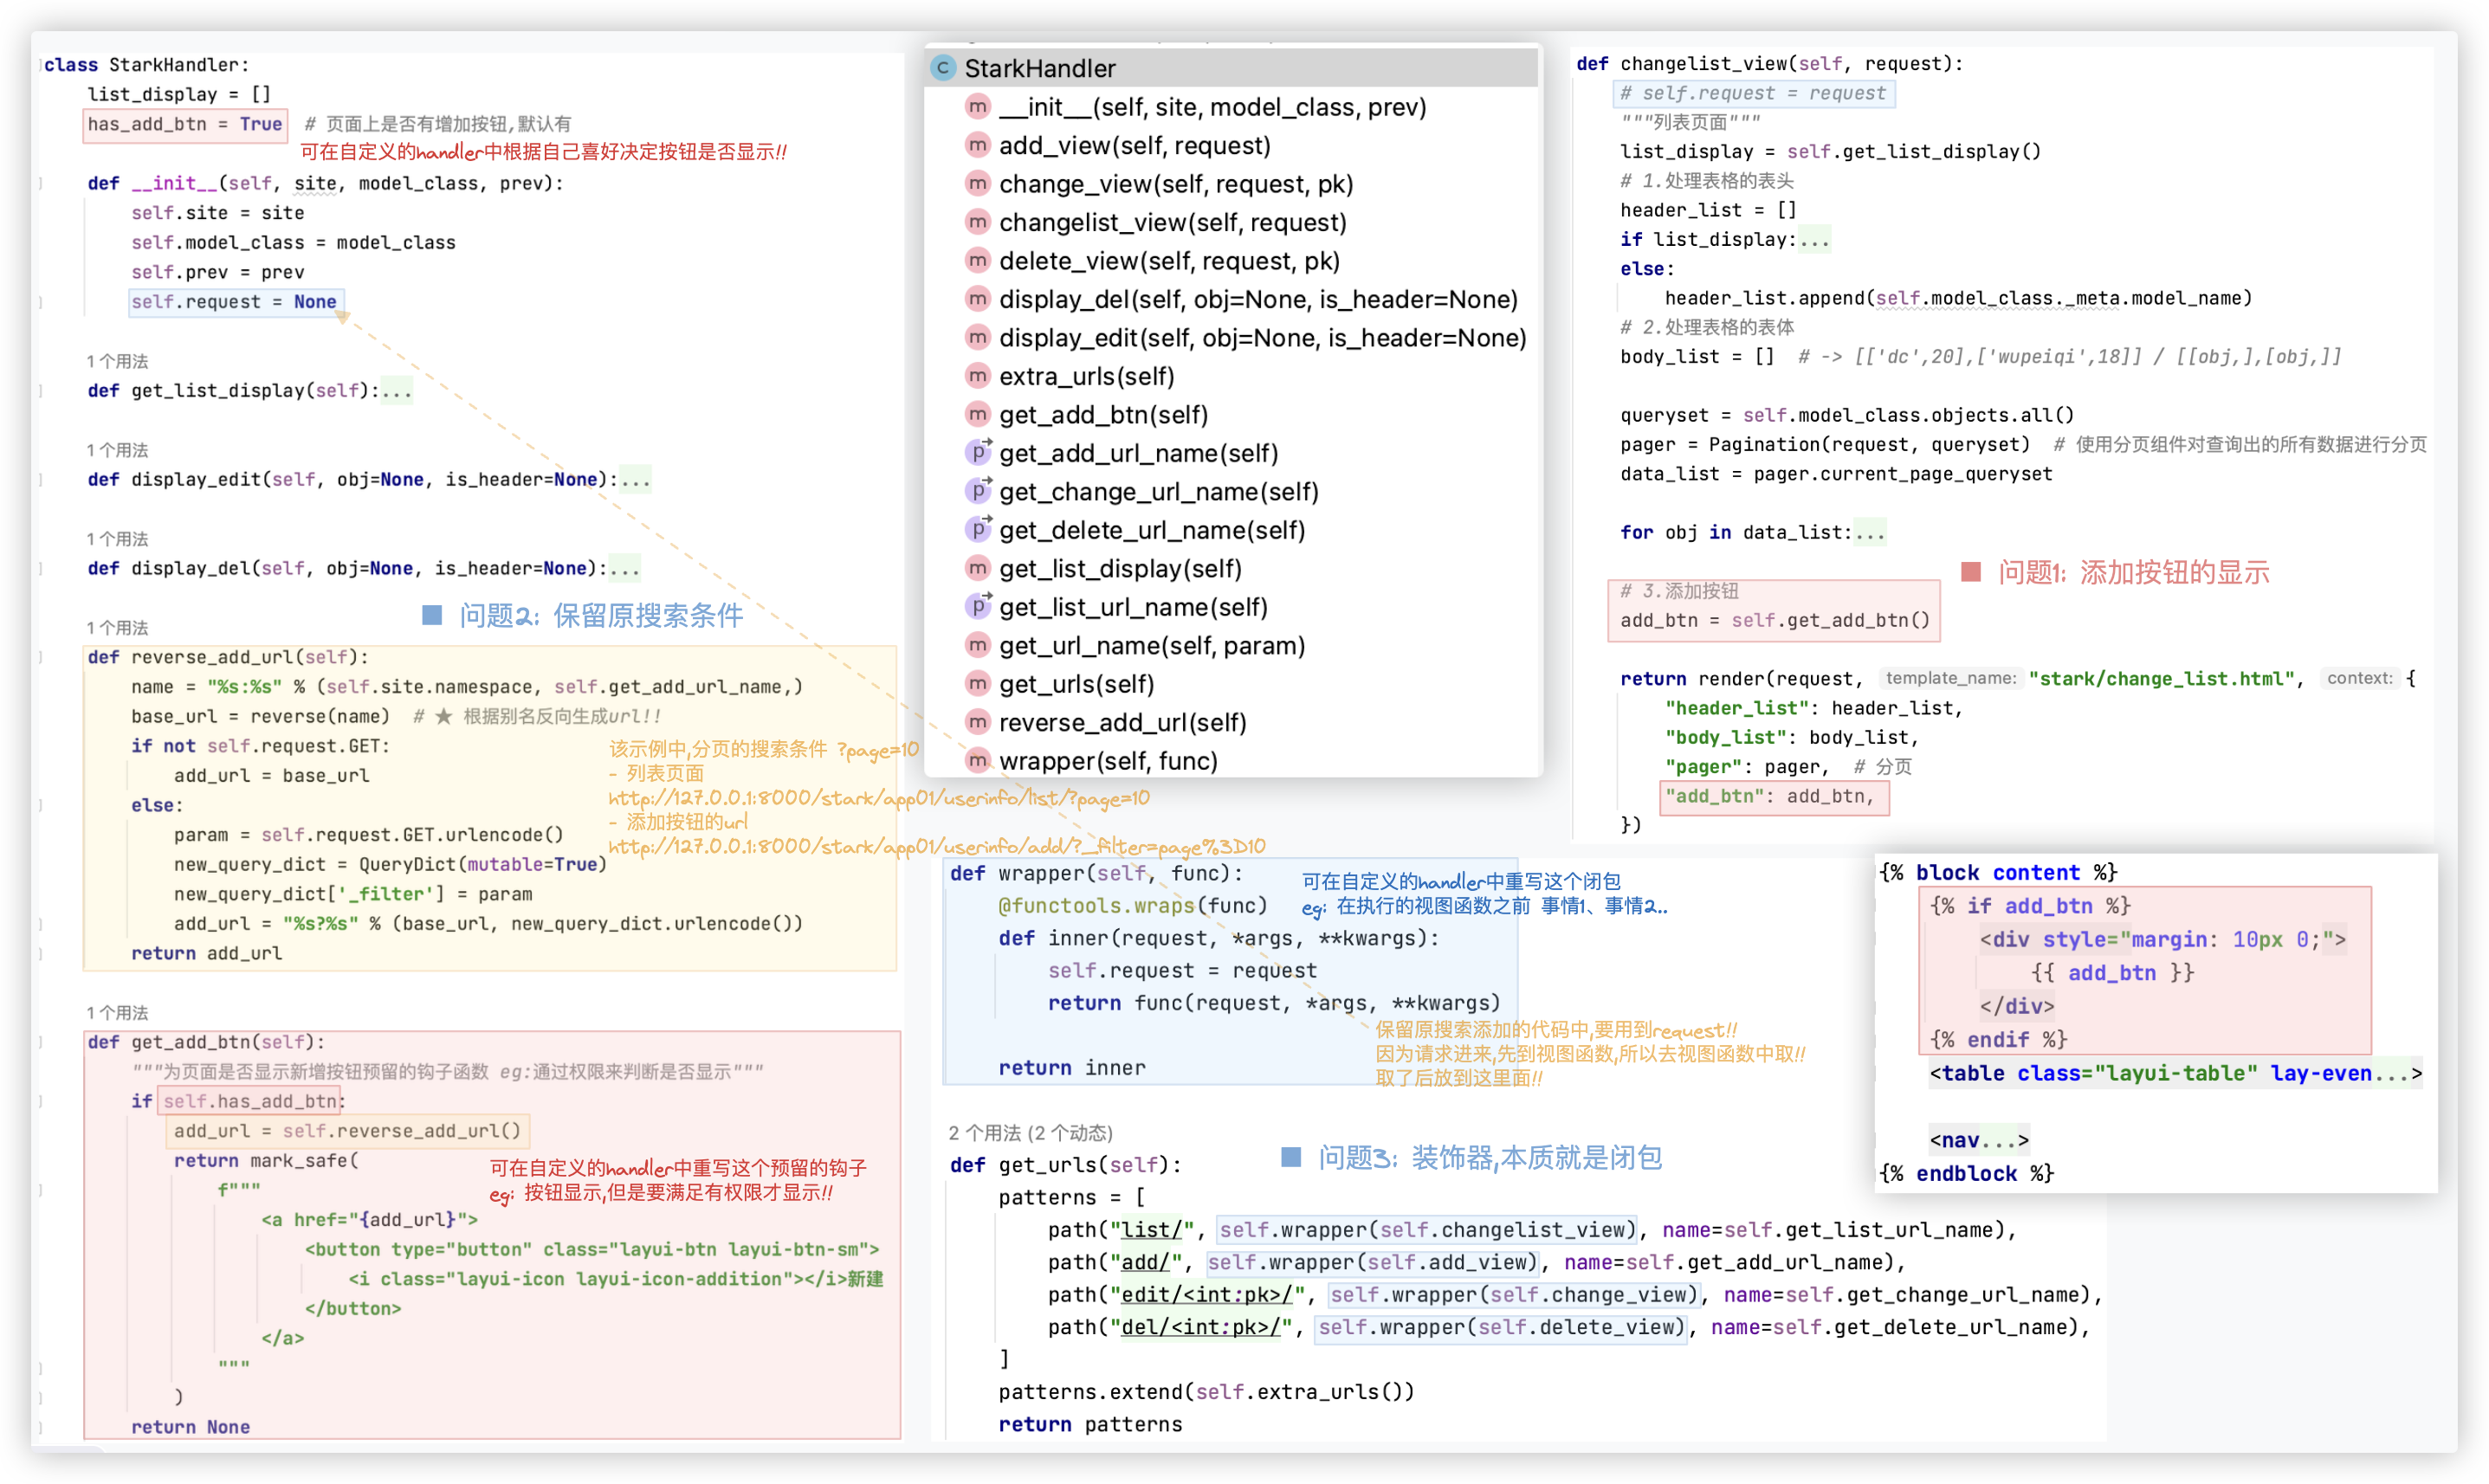Click red square beside 问题1 heading
Image resolution: width=2489 pixels, height=1484 pixels.
[x=1970, y=572]
